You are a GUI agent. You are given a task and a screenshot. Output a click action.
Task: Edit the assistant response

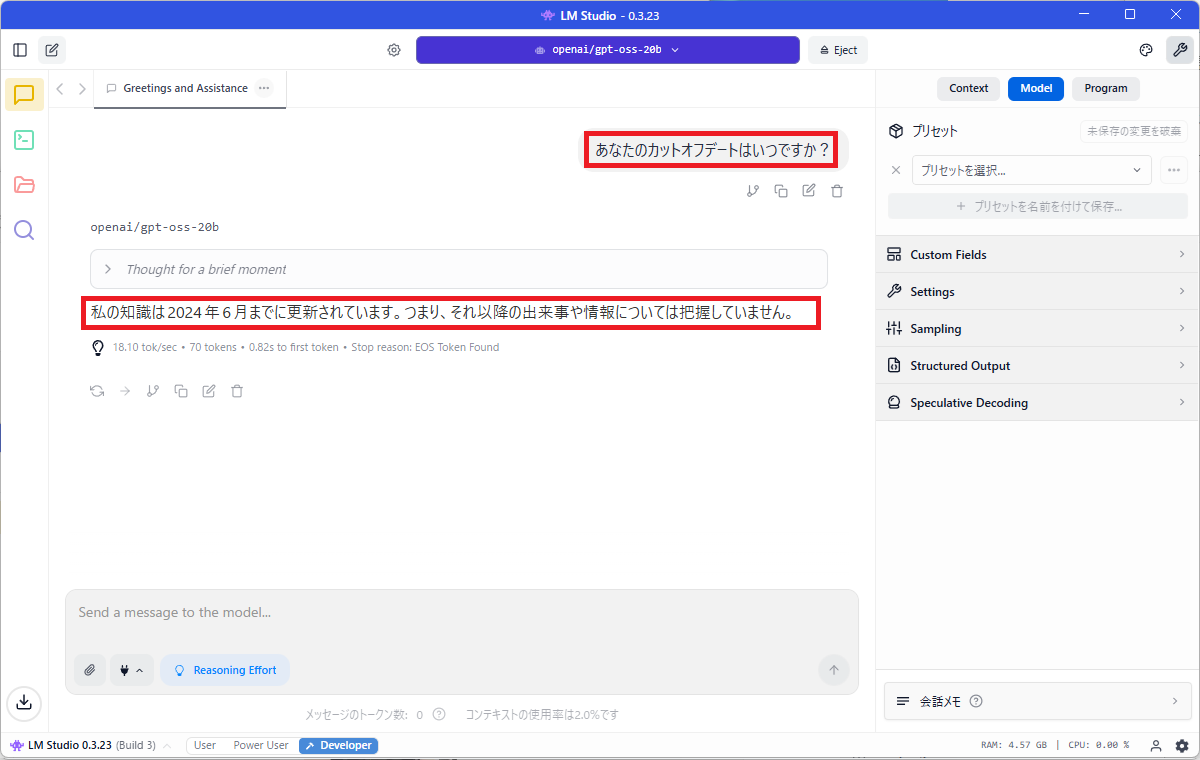pyautogui.click(x=209, y=391)
